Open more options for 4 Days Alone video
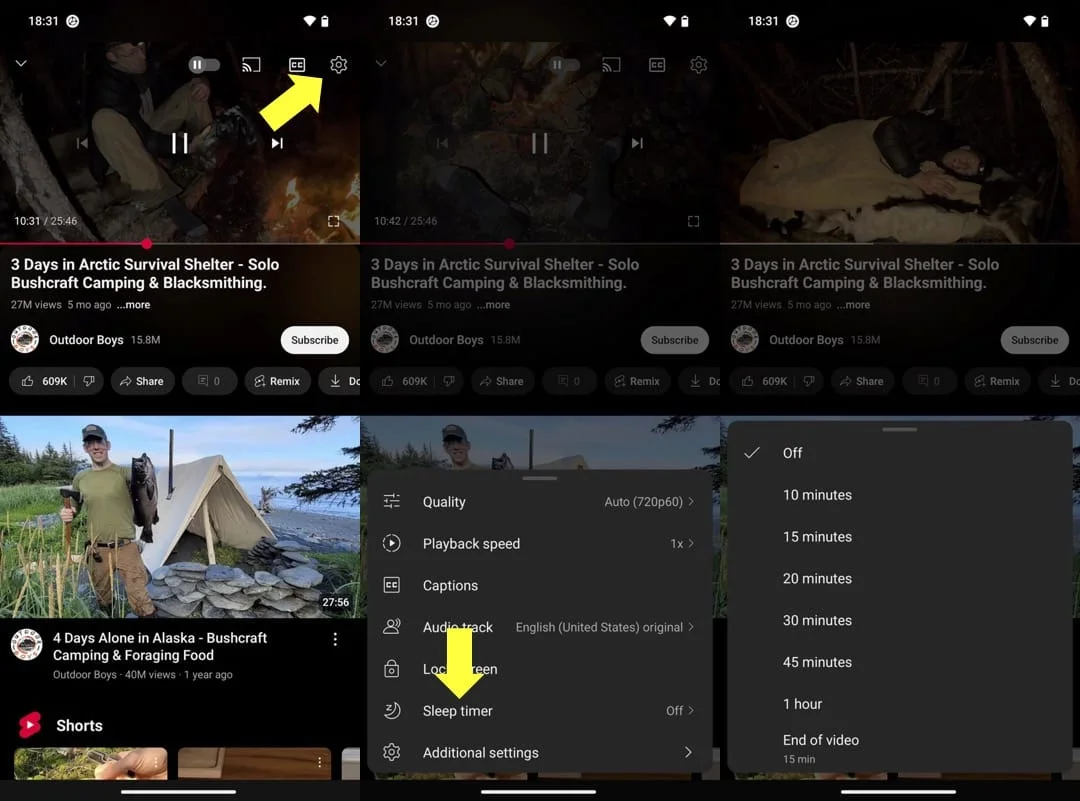Viewport: 1080px width, 801px height. pos(335,639)
